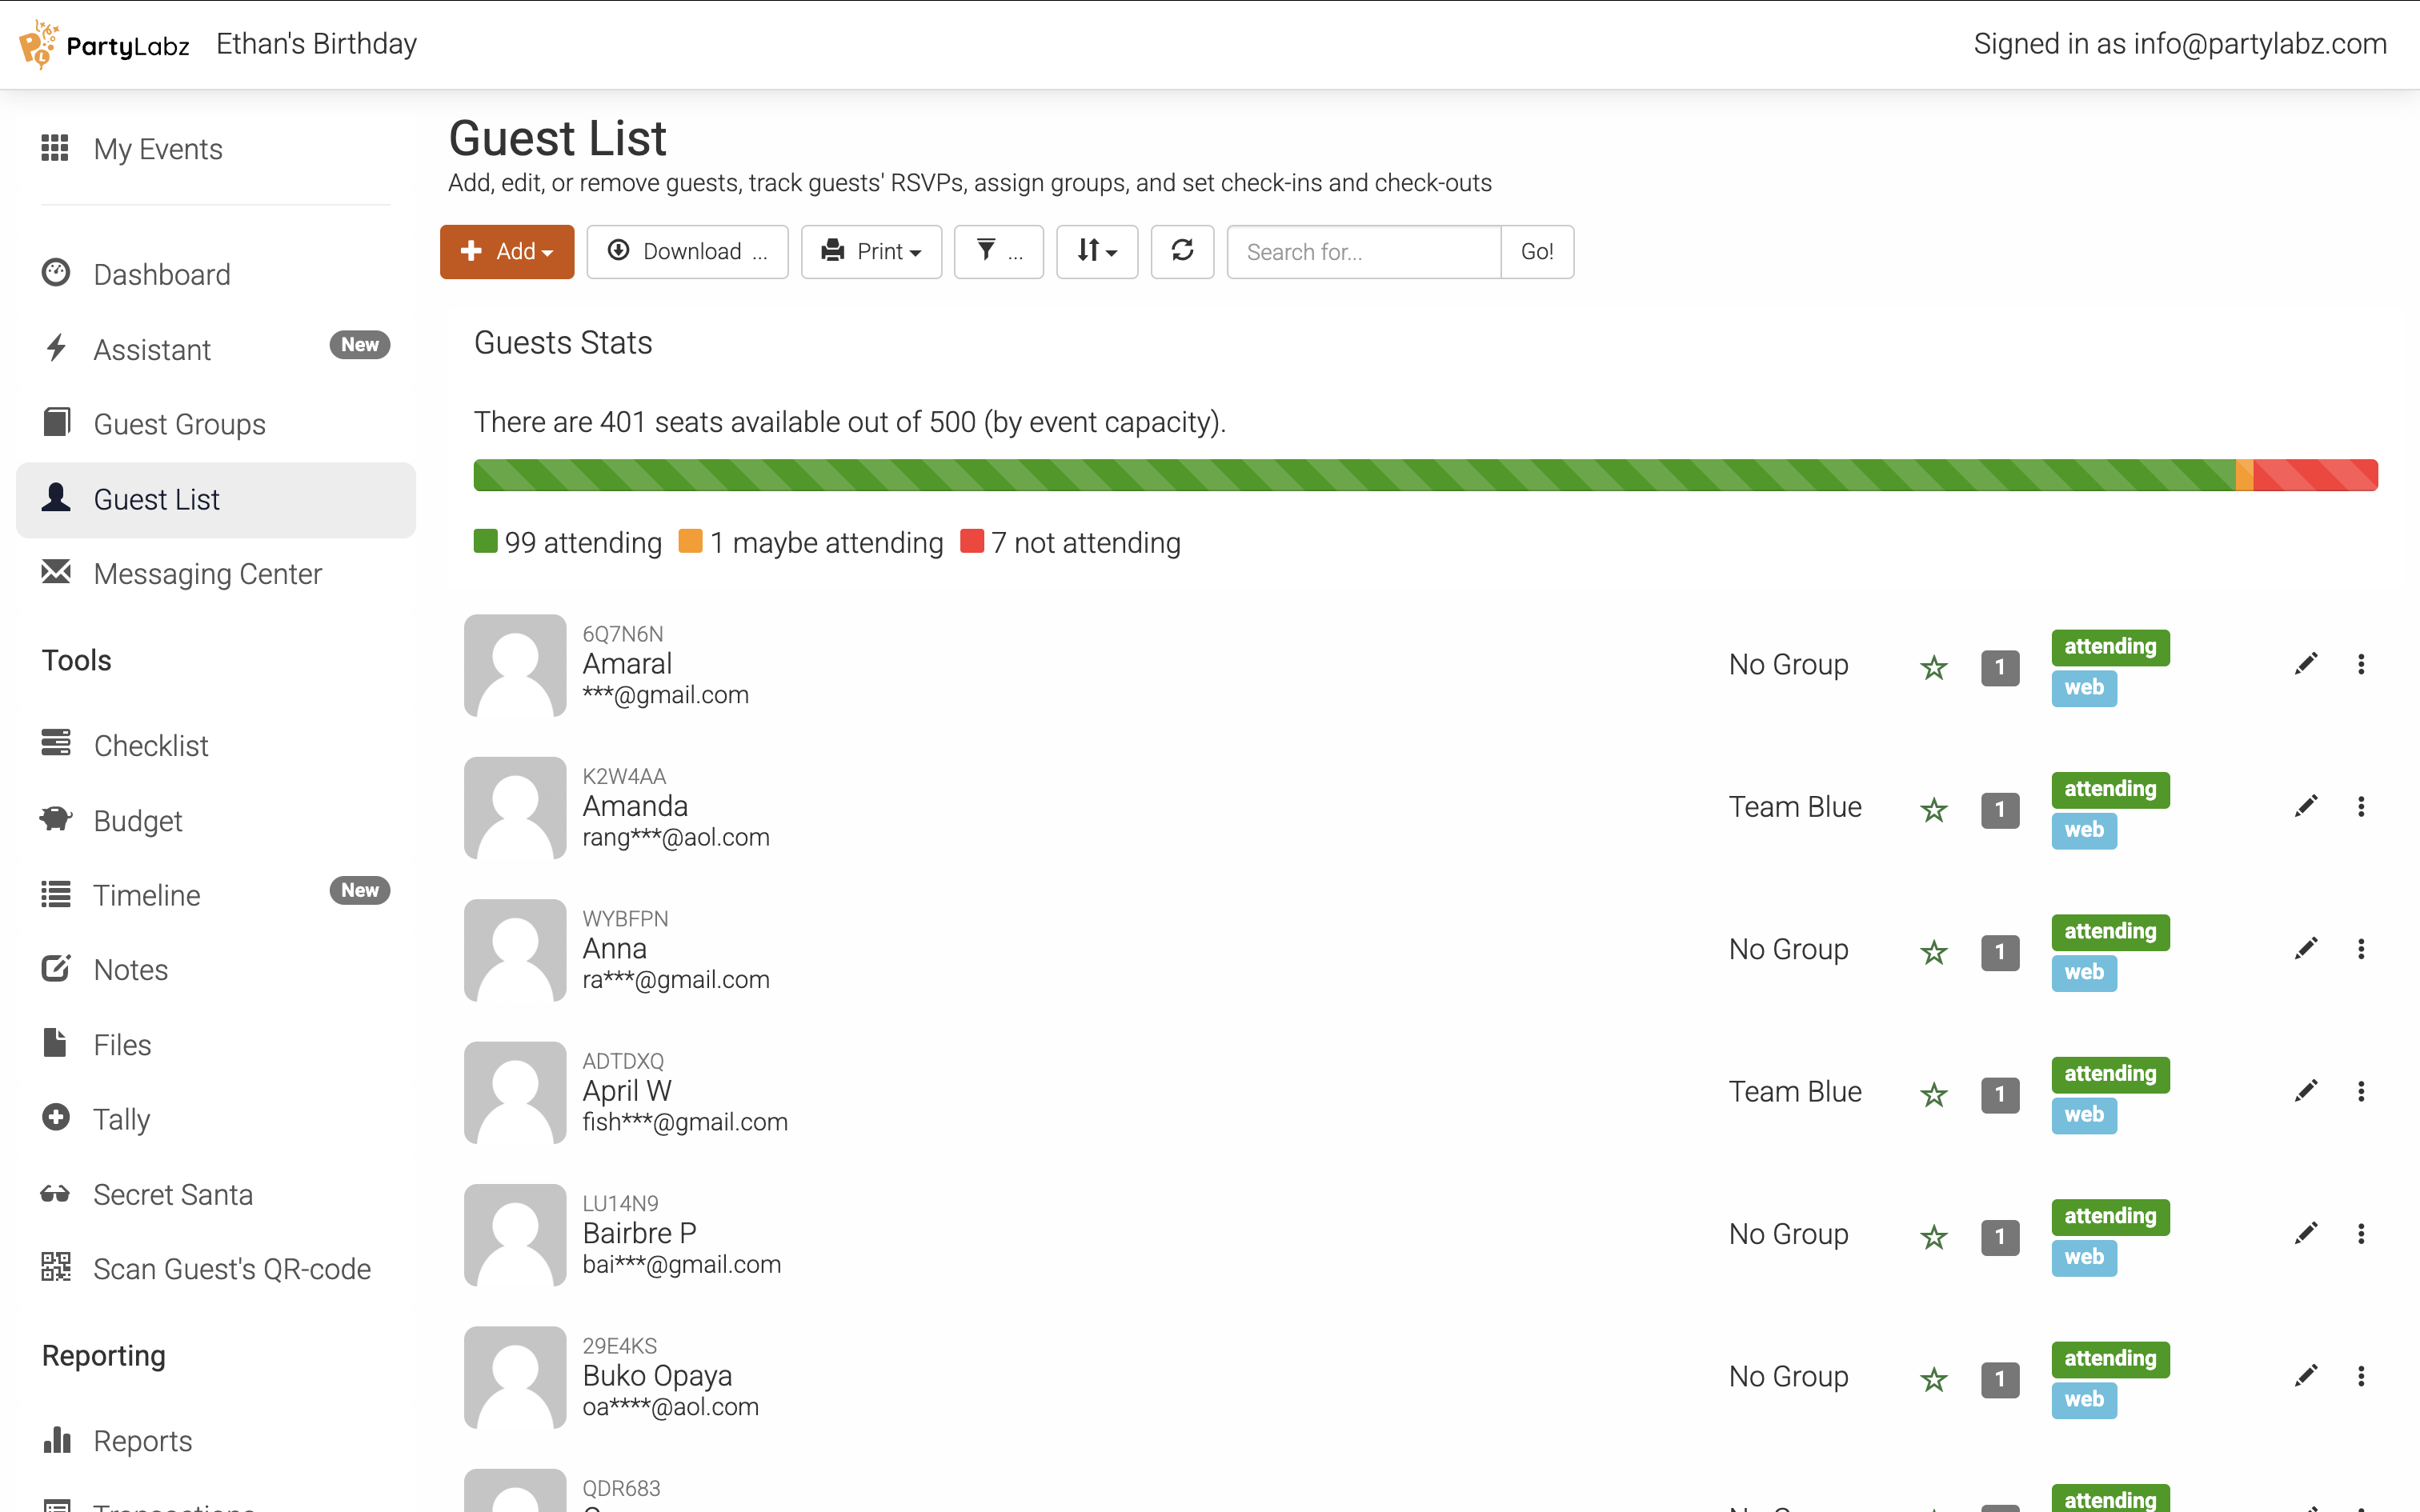Toggle the star for Amaral
This screenshot has width=2420, height=1512.
(1934, 667)
